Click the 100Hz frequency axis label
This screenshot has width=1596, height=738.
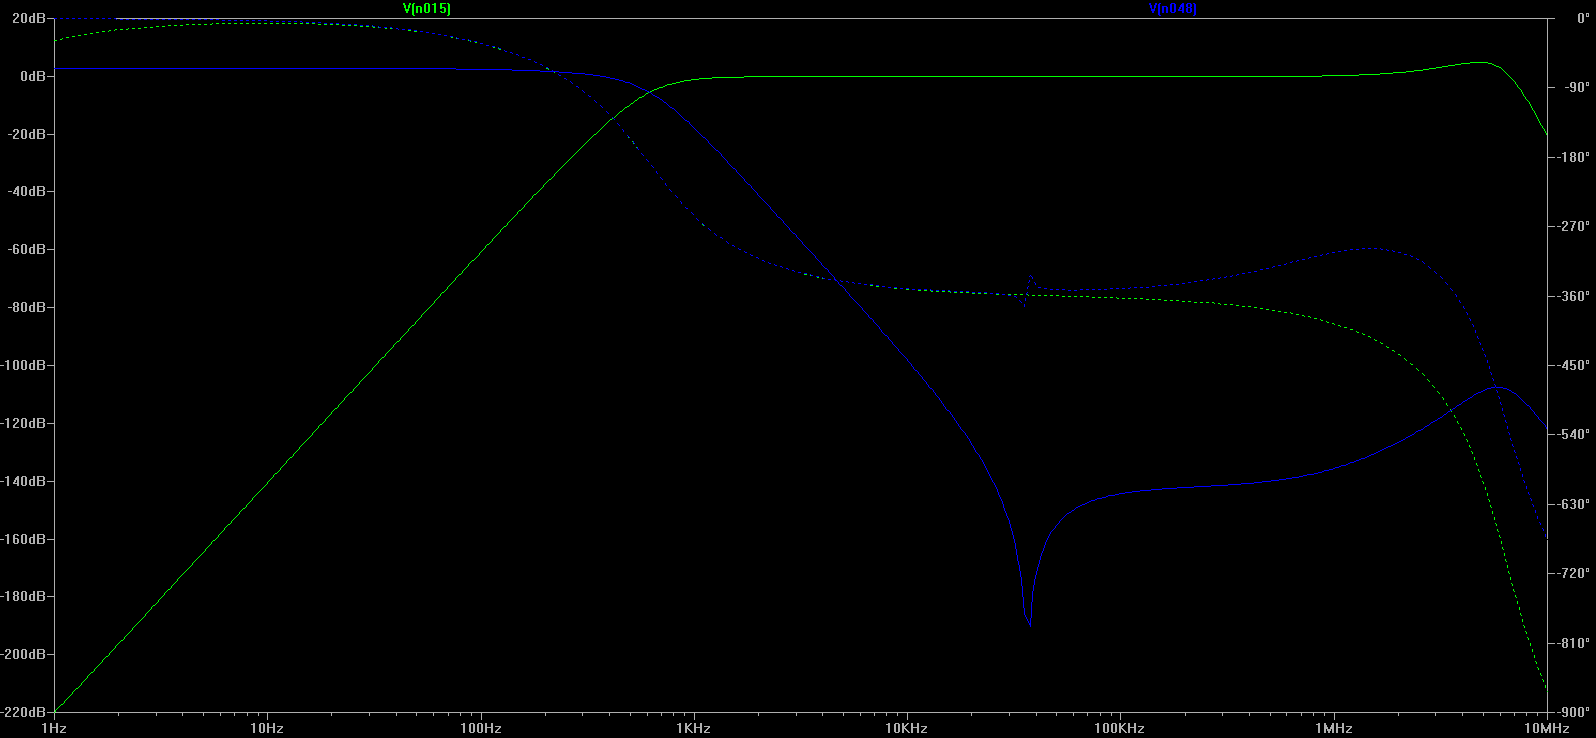click(x=481, y=728)
